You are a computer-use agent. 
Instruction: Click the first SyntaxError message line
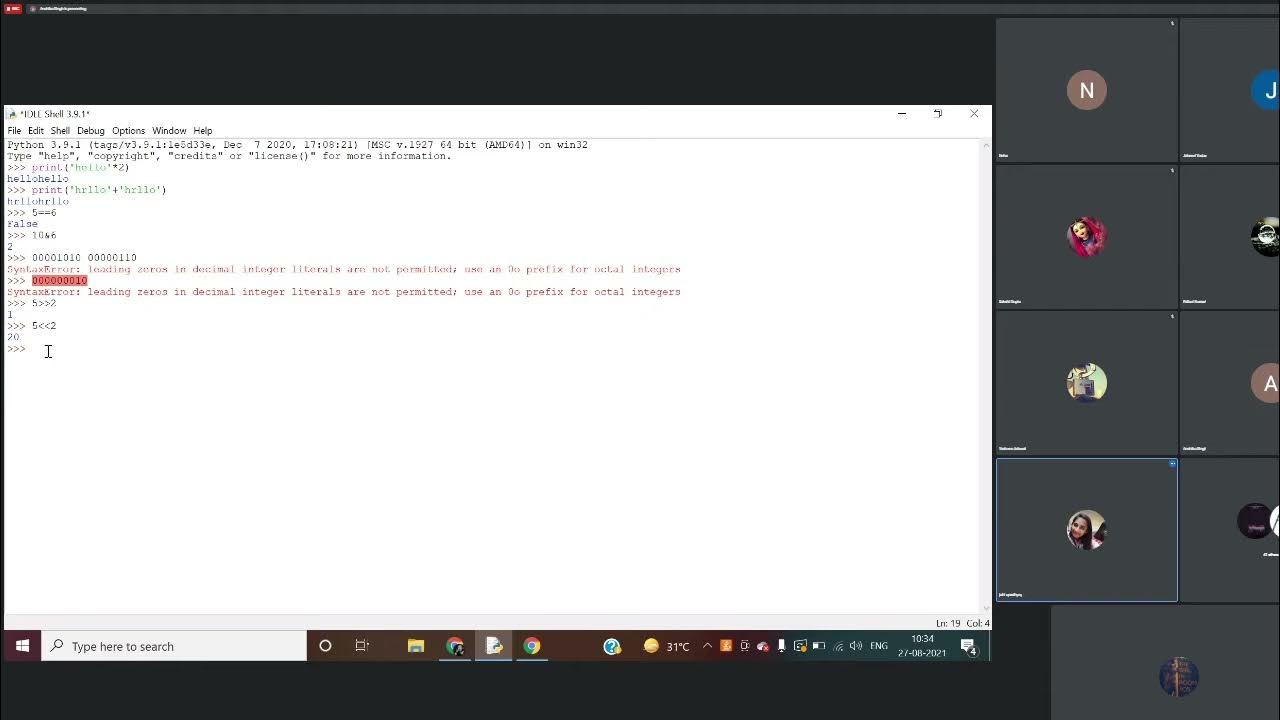(x=344, y=269)
